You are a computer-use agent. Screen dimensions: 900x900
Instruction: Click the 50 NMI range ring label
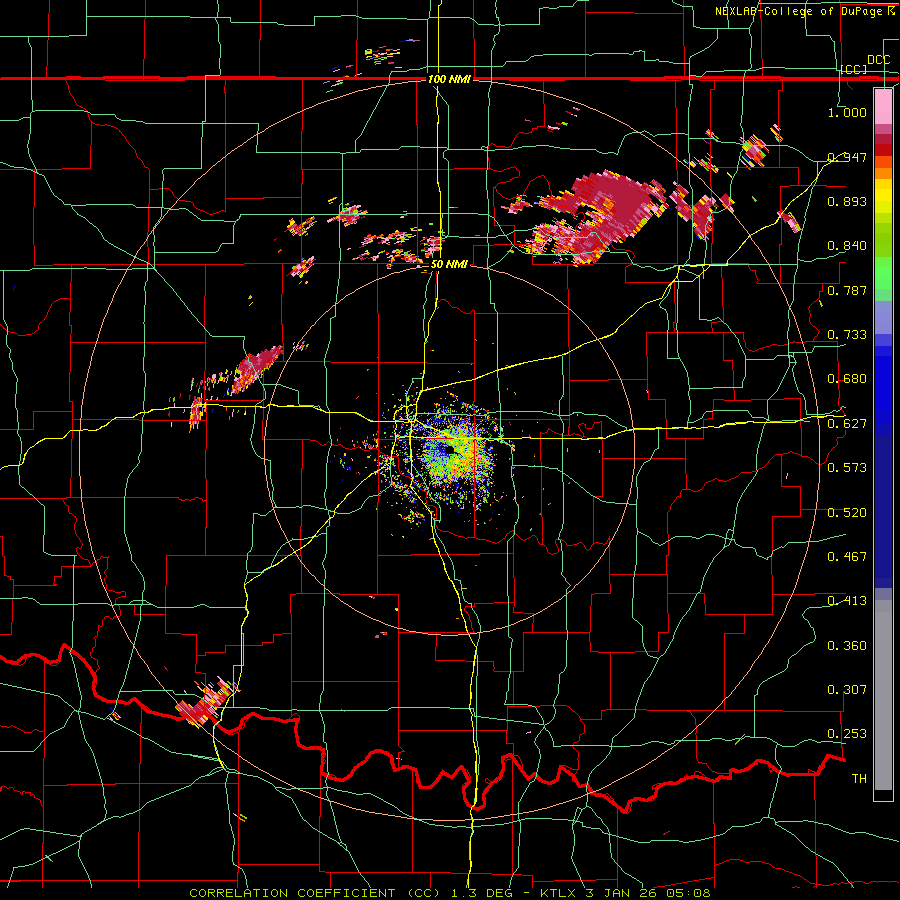[449, 265]
